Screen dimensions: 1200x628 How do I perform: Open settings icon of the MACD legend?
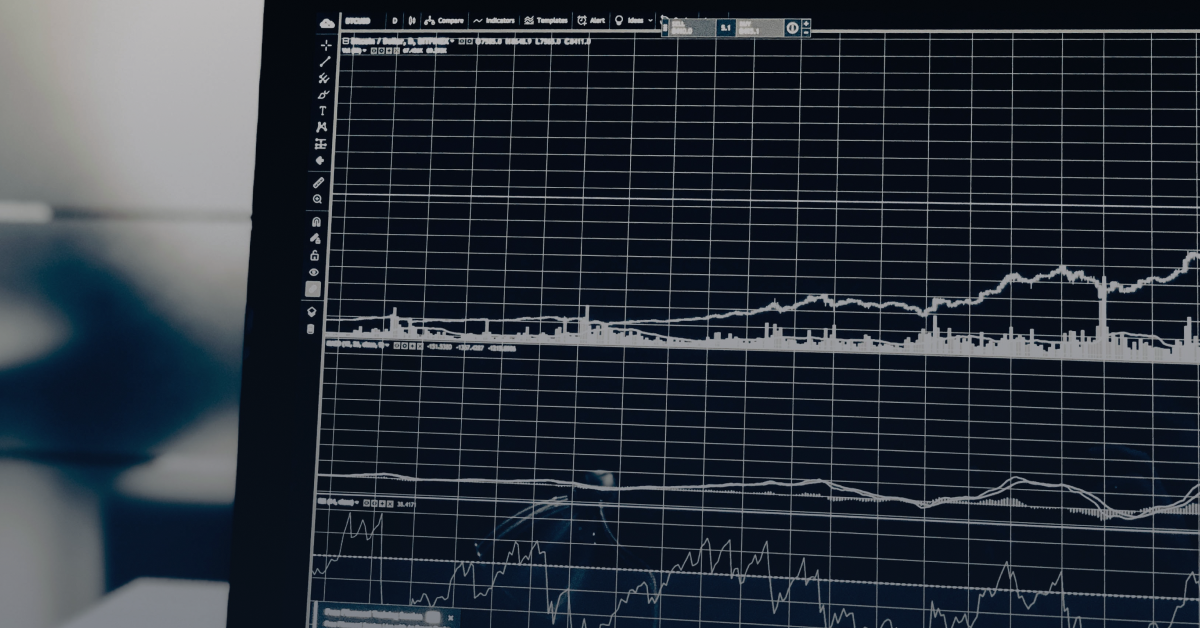pos(405,346)
